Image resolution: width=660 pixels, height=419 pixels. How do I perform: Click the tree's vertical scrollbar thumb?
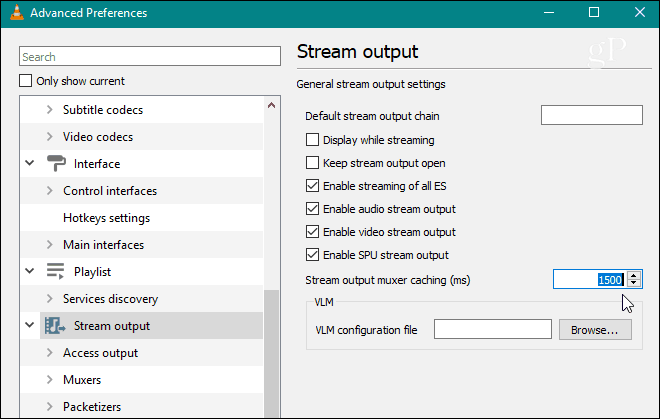271,353
